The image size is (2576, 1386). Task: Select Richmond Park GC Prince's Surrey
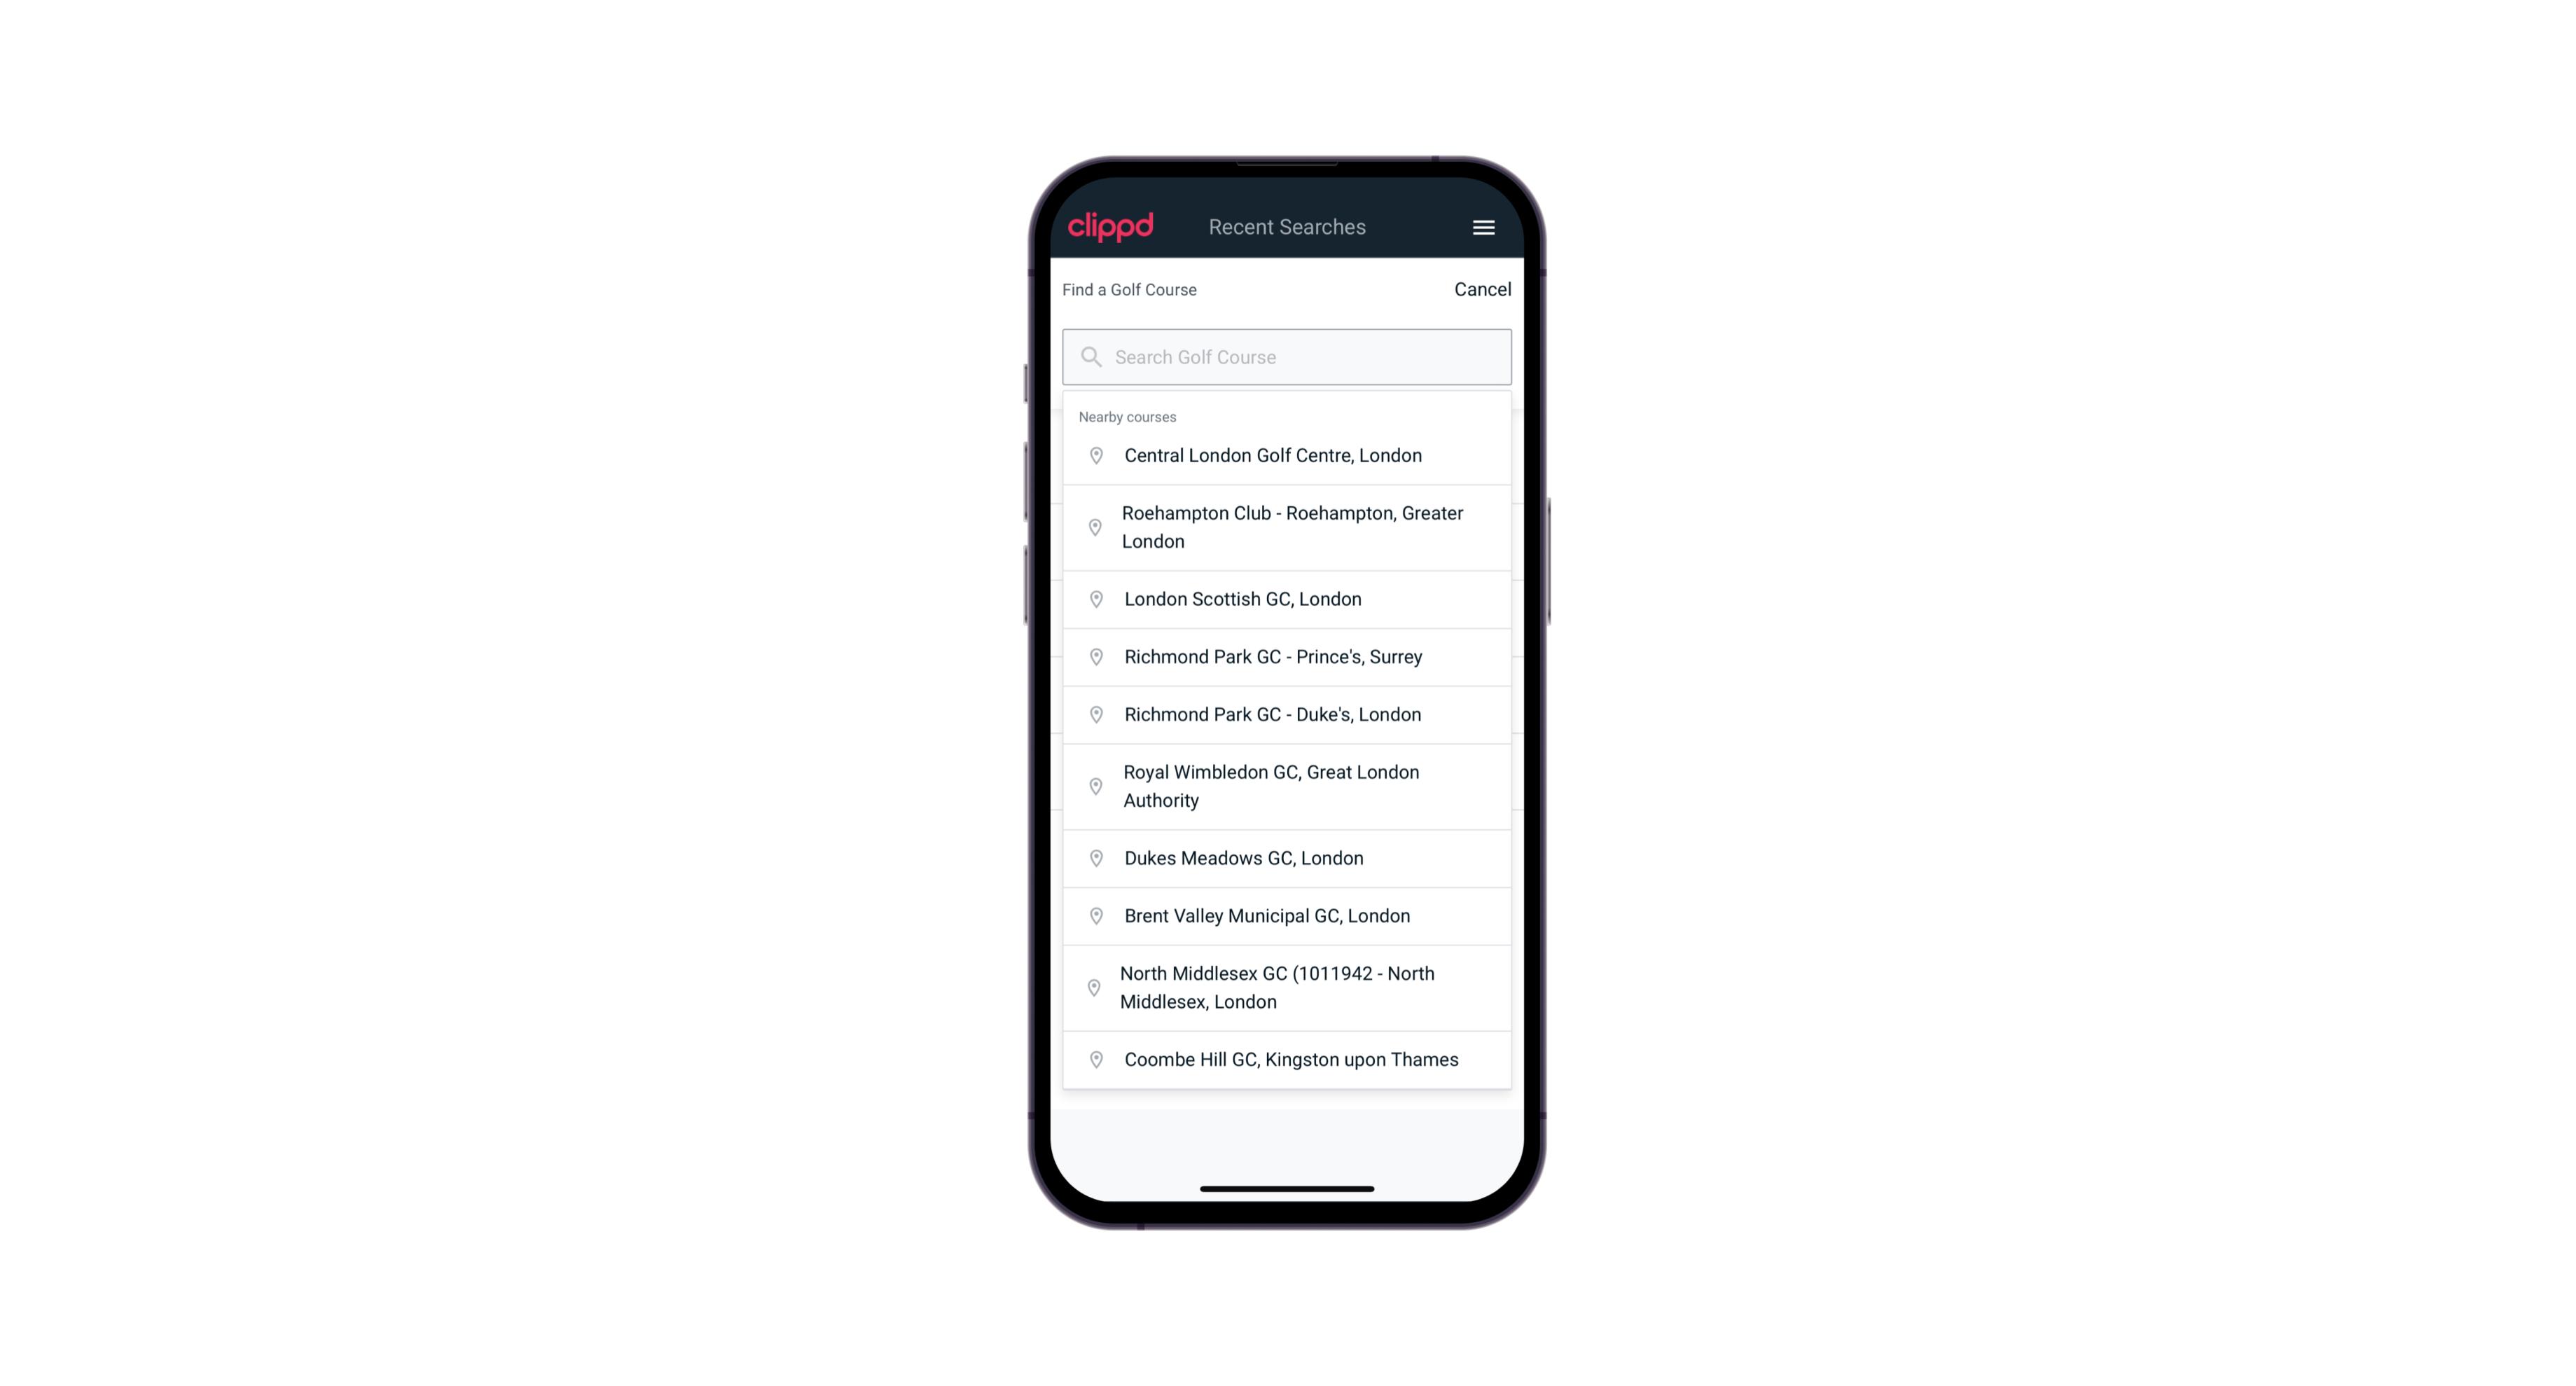click(x=1287, y=657)
